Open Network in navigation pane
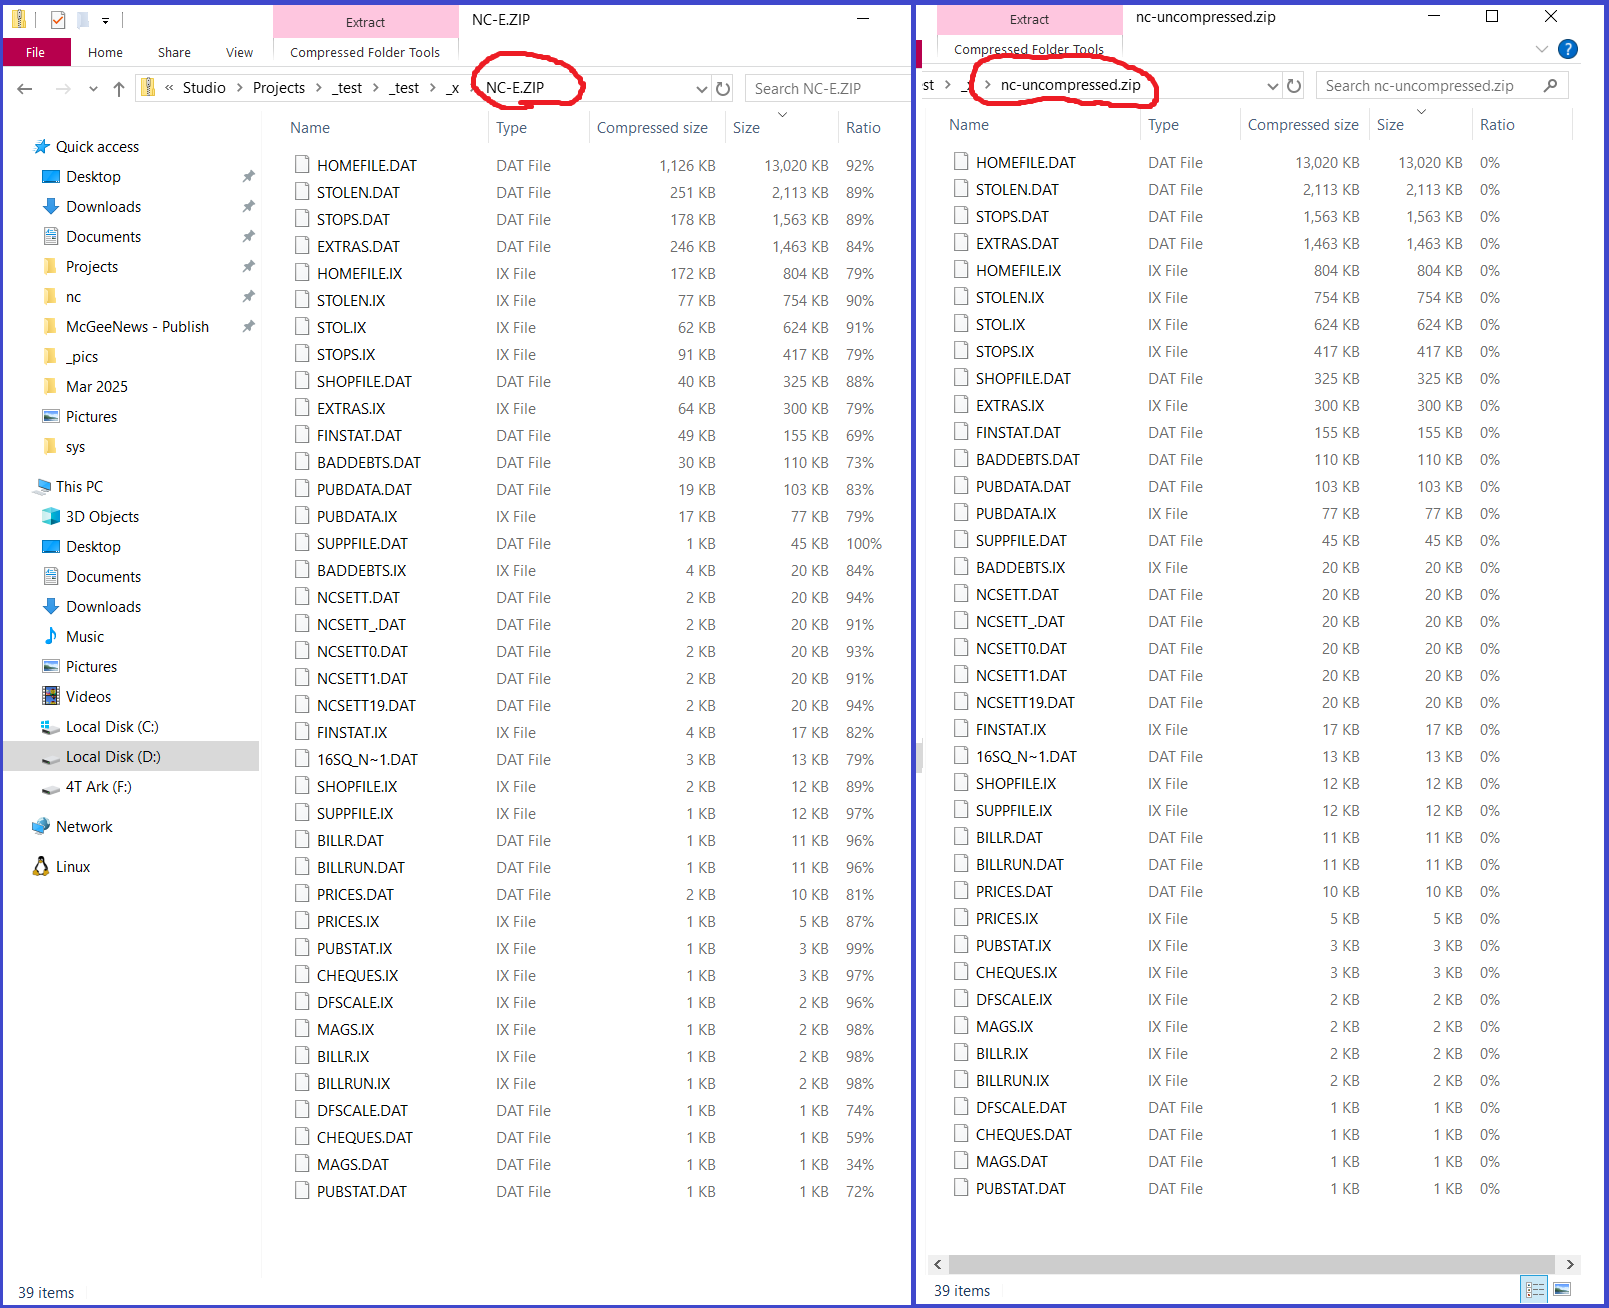 pyautogui.click(x=84, y=827)
